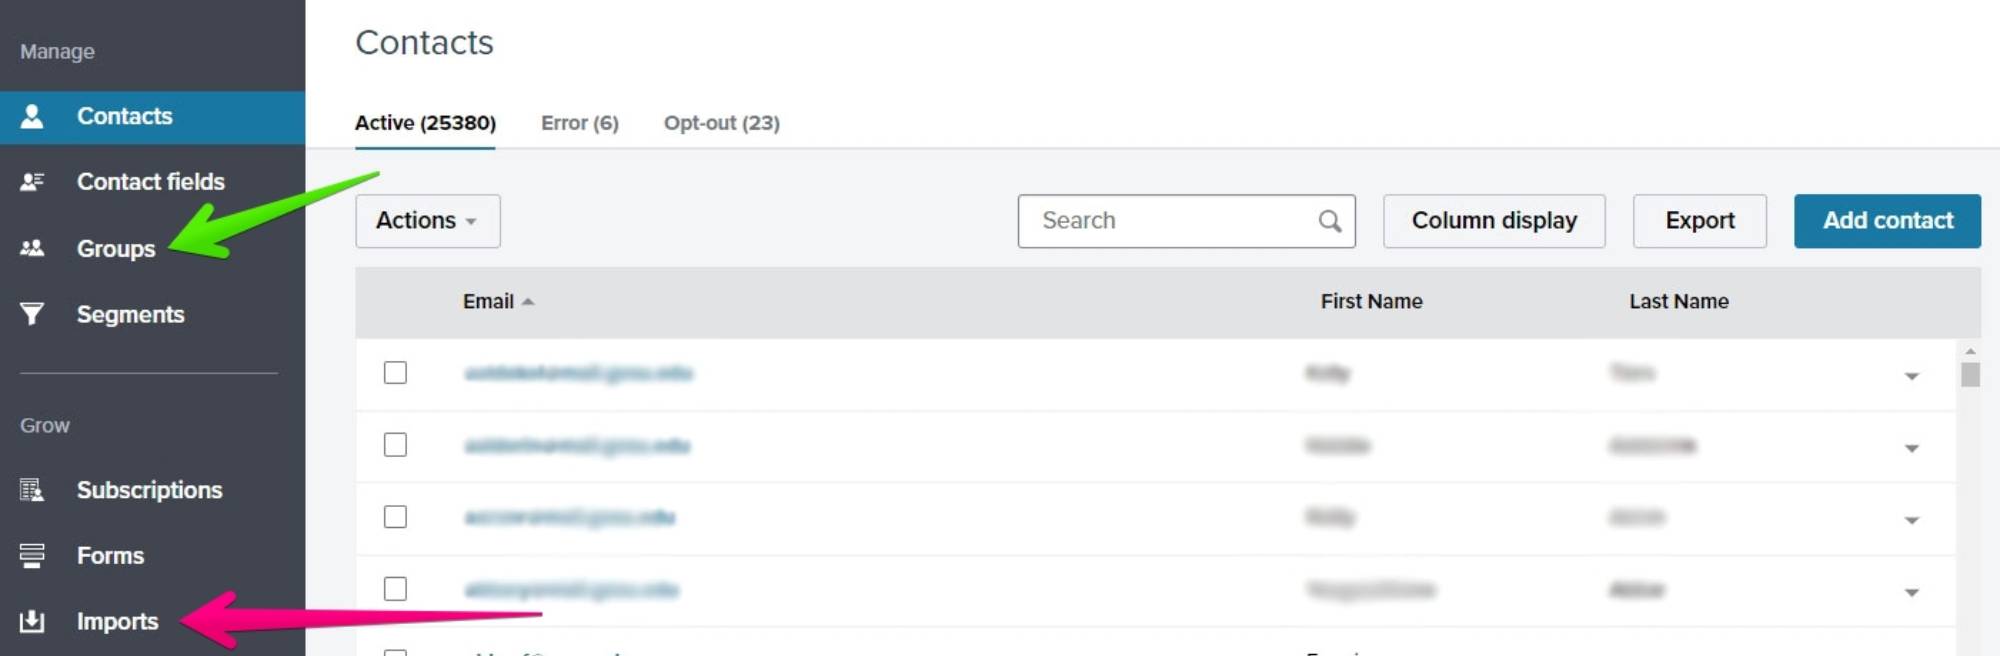Click the Export button
Screen dimensions: 2000x656
click(x=1699, y=221)
